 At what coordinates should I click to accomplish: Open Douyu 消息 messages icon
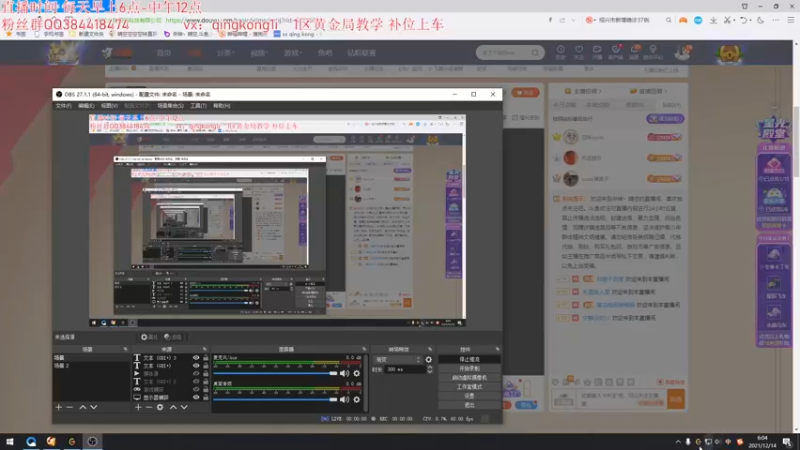[x=634, y=52]
